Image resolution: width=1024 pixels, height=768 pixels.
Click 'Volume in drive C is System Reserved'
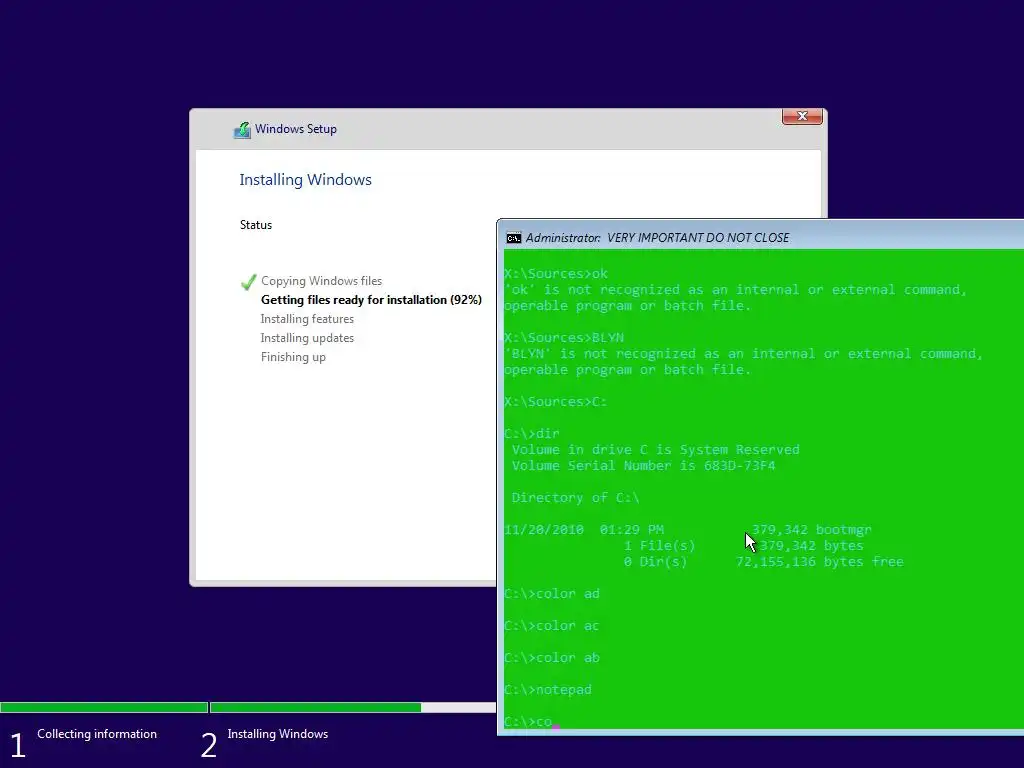pyautogui.click(x=655, y=450)
